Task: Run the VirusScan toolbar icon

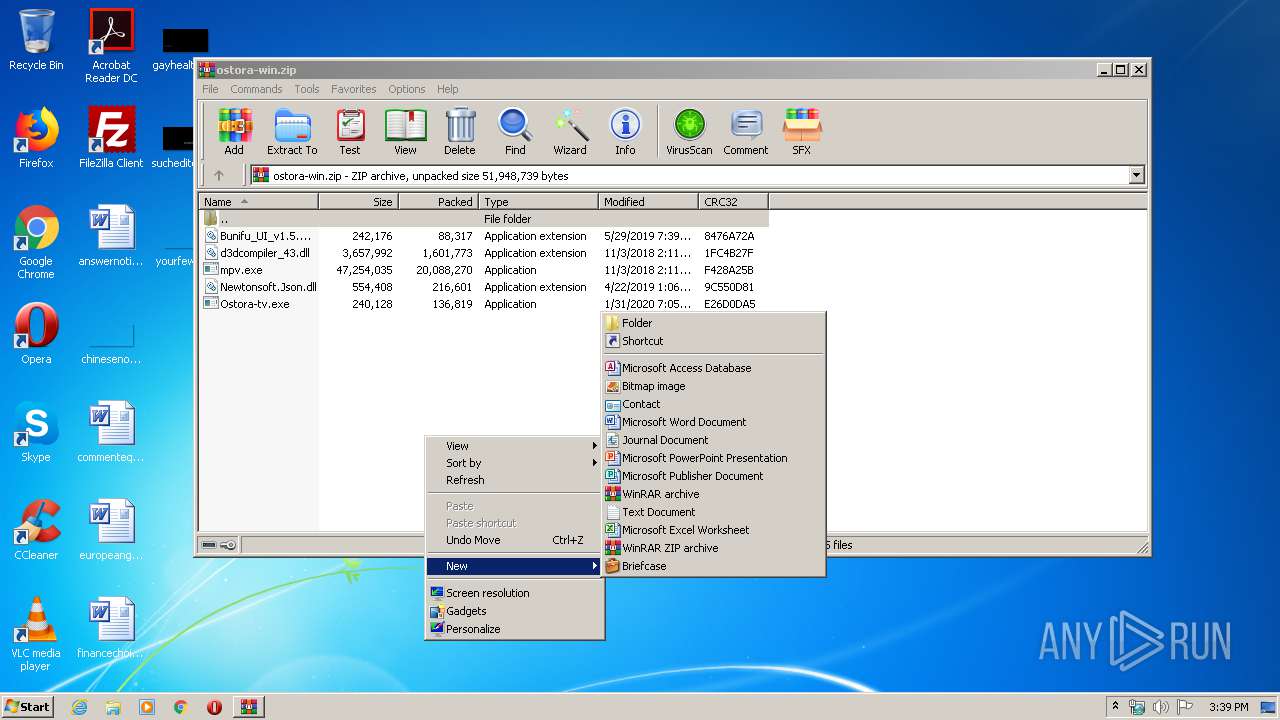Action: tap(689, 132)
